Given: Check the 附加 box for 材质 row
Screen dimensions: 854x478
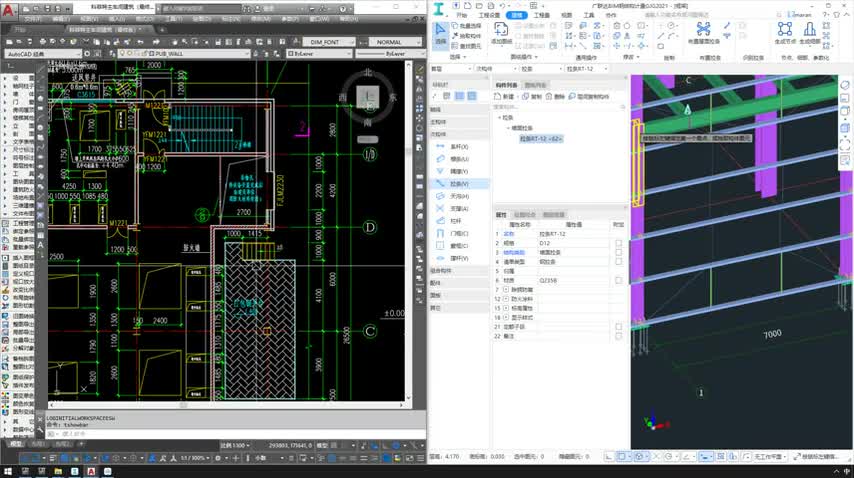Looking at the screenshot, I should (x=618, y=280).
